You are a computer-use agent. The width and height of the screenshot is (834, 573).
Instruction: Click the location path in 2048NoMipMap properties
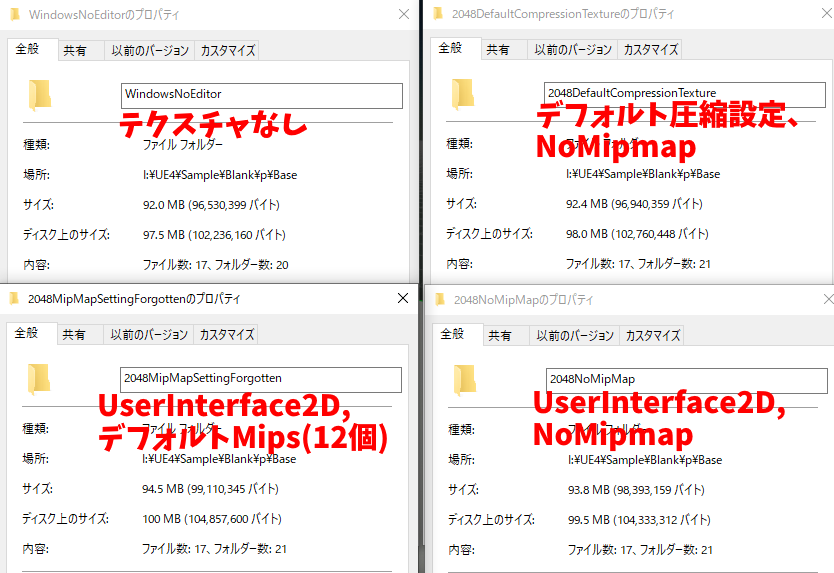[645, 460]
